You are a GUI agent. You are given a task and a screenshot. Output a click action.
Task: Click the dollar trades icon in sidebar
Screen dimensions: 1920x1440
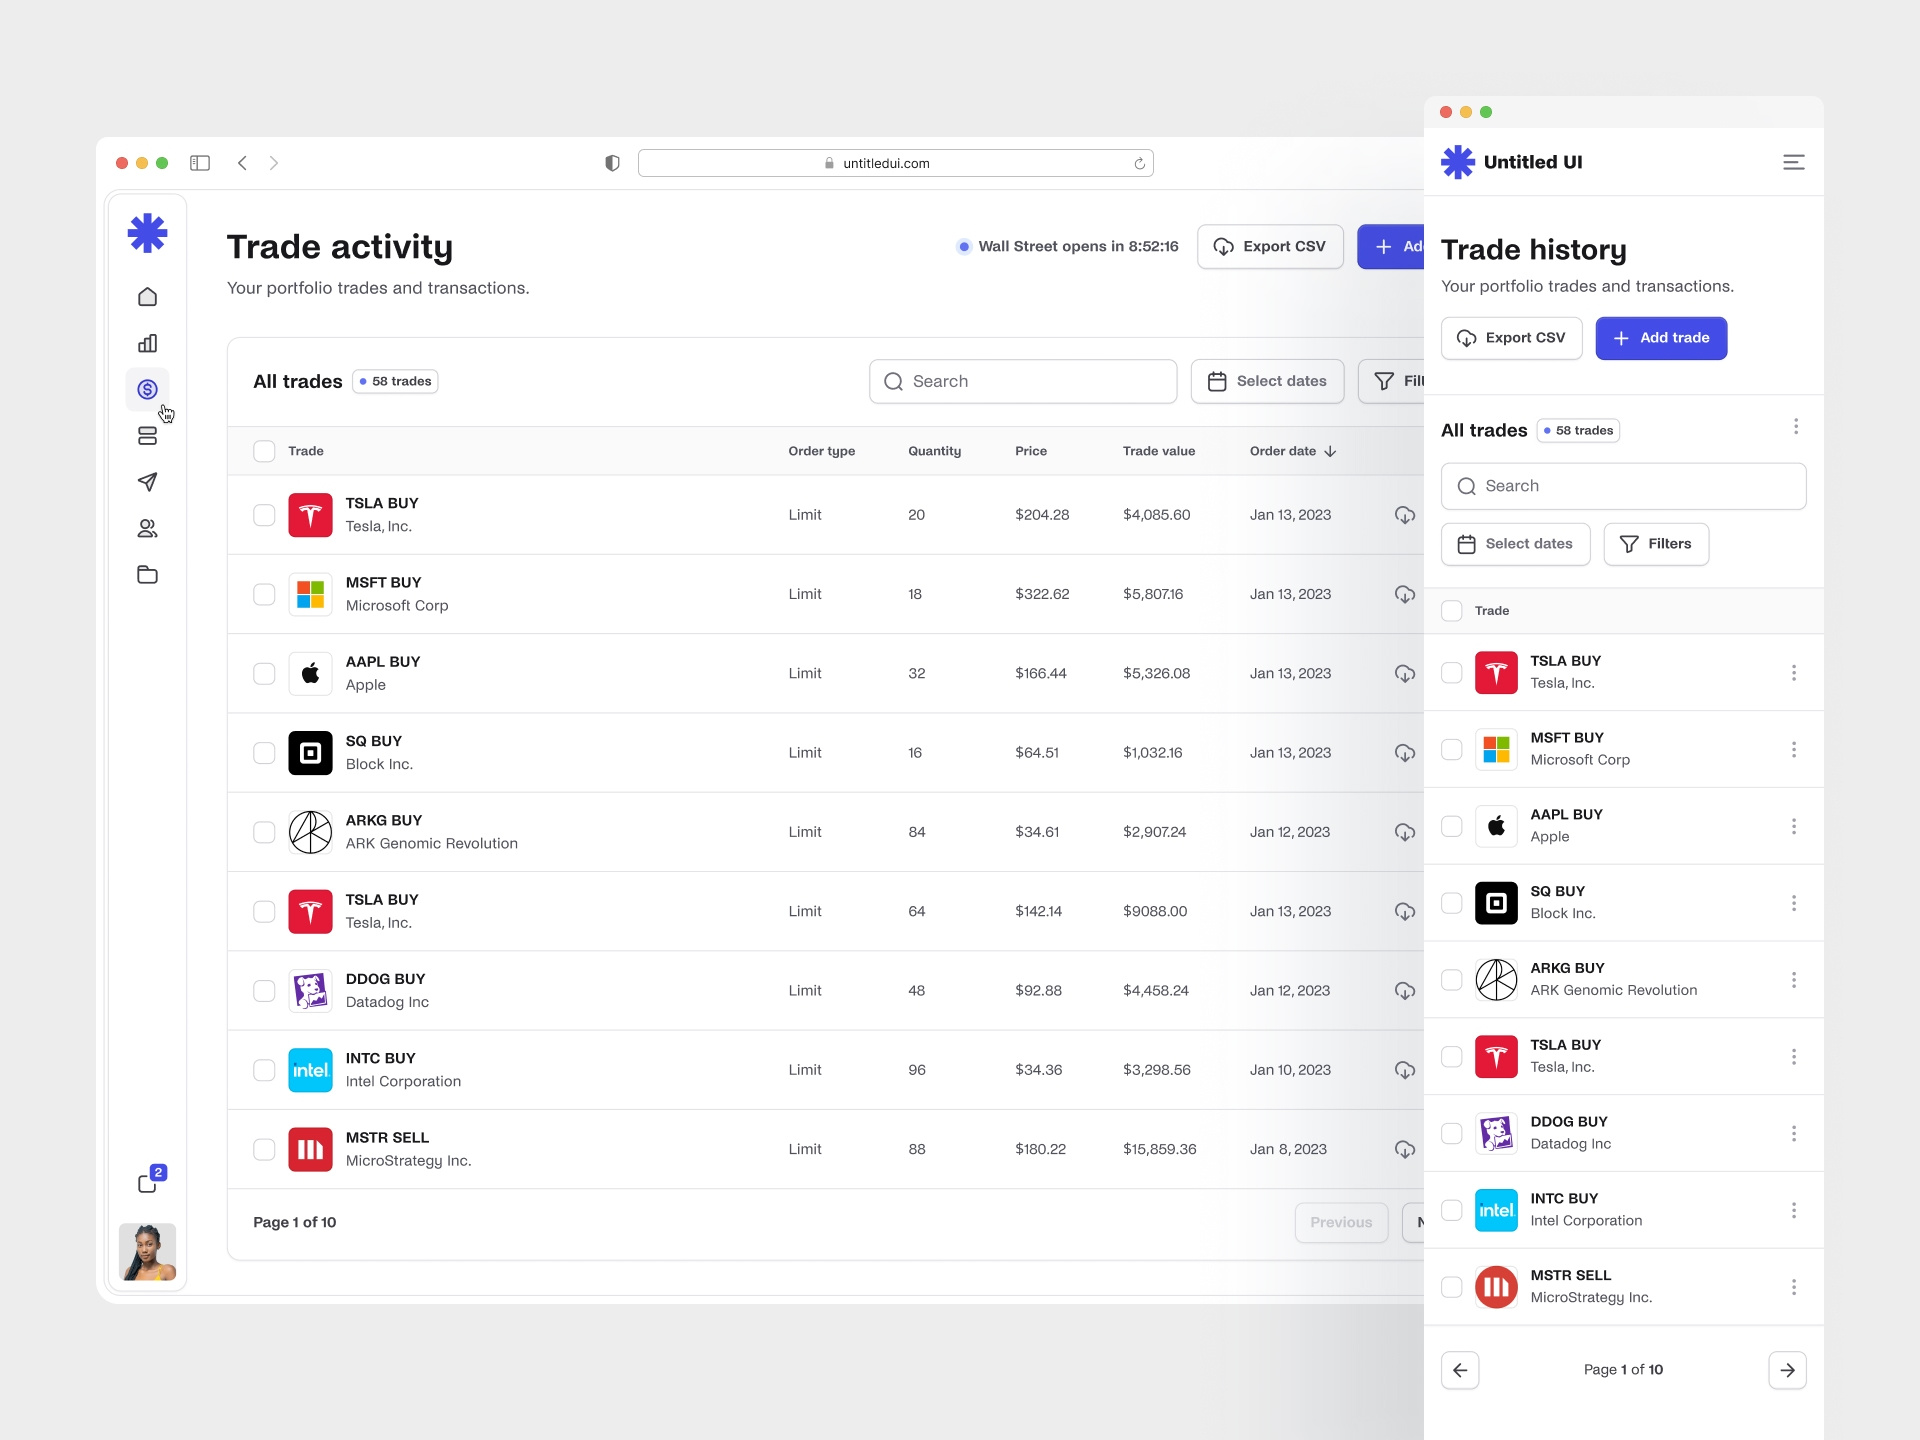coord(147,389)
